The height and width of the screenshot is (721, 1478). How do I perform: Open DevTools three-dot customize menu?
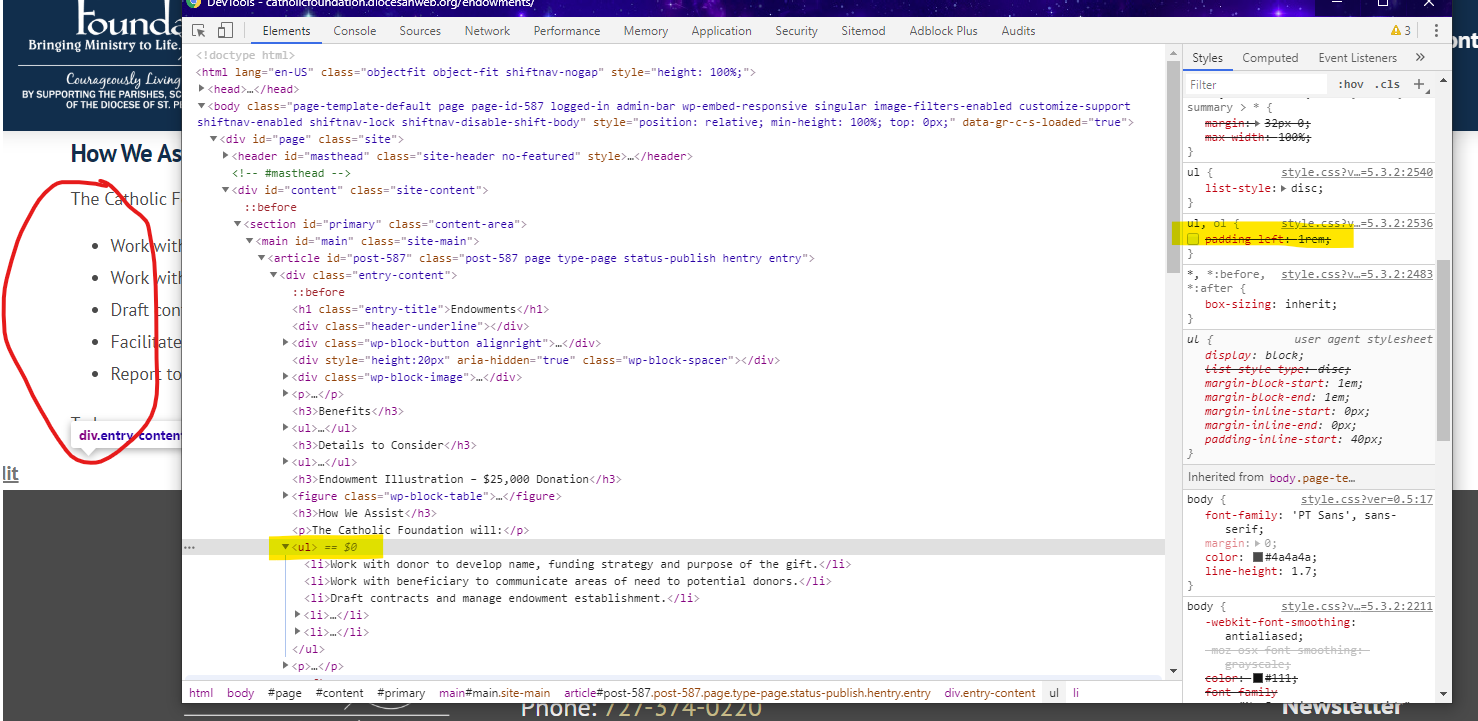[x=1436, y=31]
